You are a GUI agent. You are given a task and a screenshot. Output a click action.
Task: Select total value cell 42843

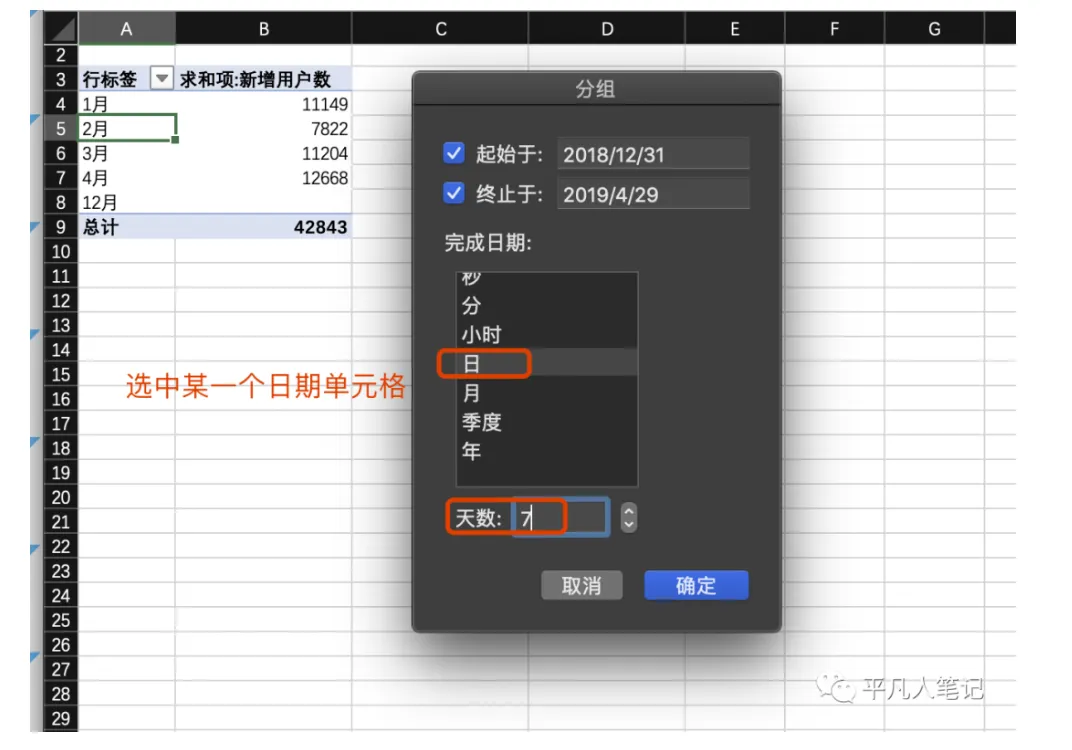point(264,227)
